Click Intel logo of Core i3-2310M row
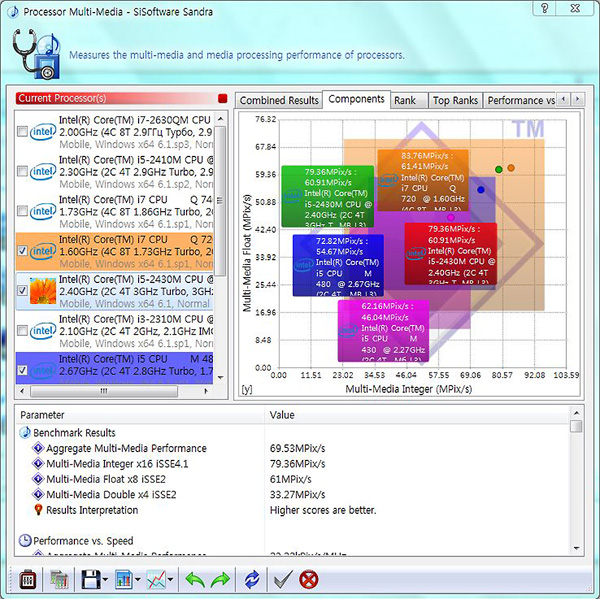Image resolution: width=600 pixels, height=599 pixels. (x=42, y=331)
